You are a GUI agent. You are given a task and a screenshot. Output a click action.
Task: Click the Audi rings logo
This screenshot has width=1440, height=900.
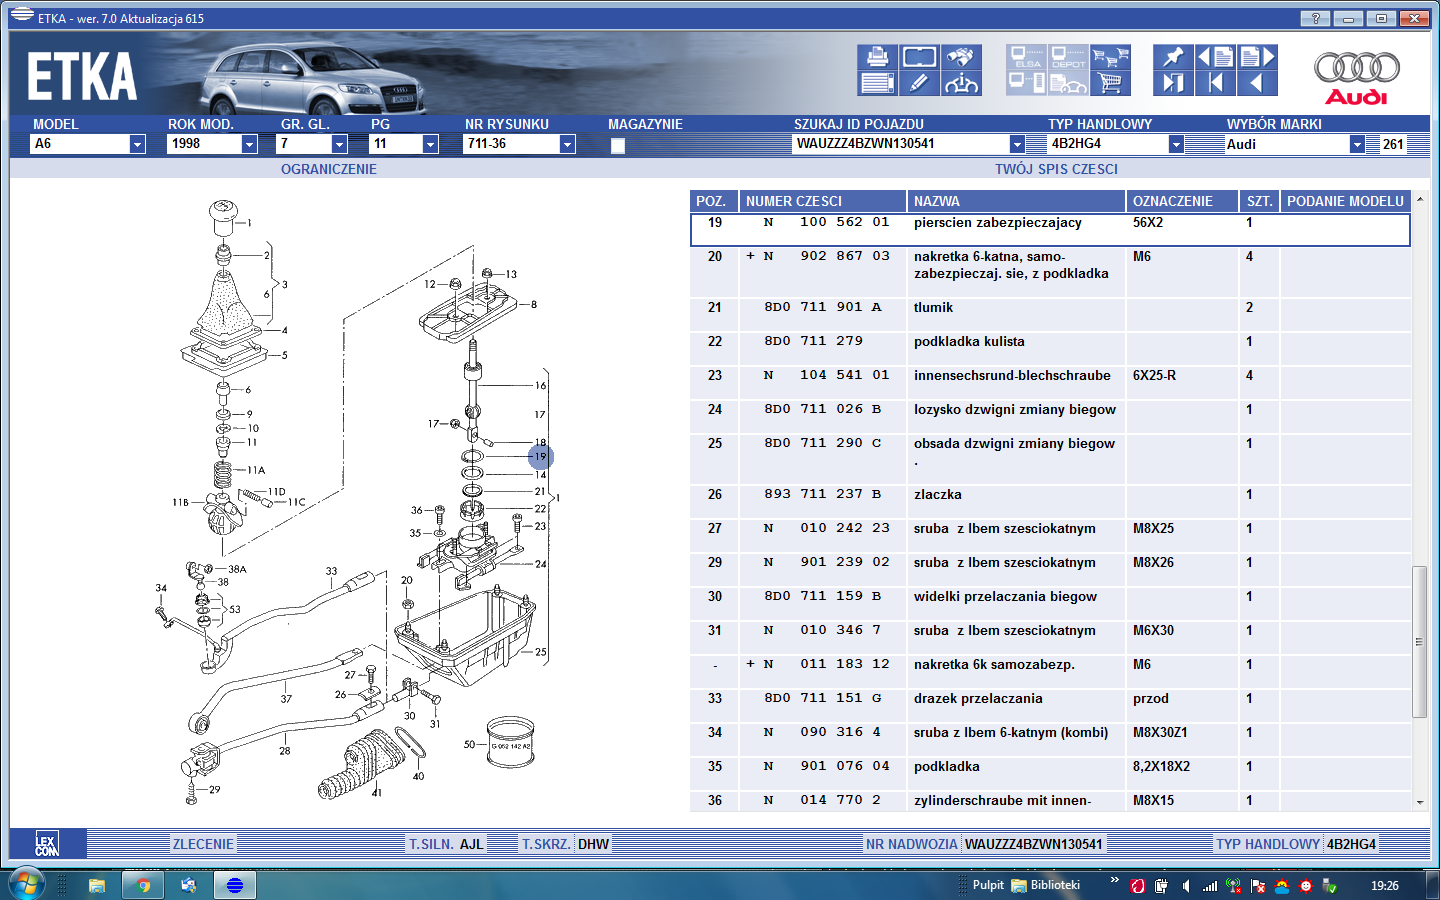tap(1357, 68)
